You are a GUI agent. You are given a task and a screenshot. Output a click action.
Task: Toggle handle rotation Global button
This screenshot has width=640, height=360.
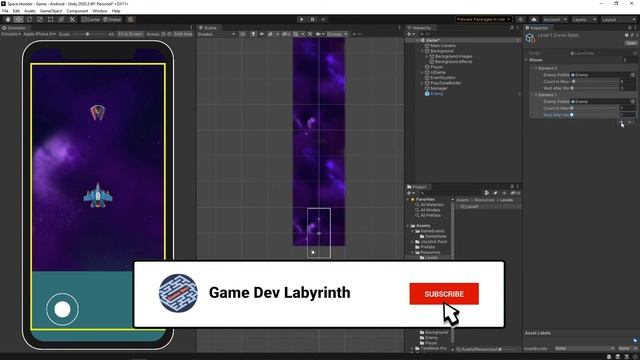112,20
